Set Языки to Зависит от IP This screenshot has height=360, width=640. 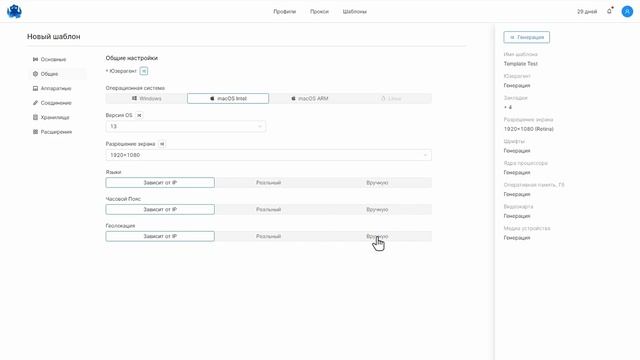coord(160,182)
